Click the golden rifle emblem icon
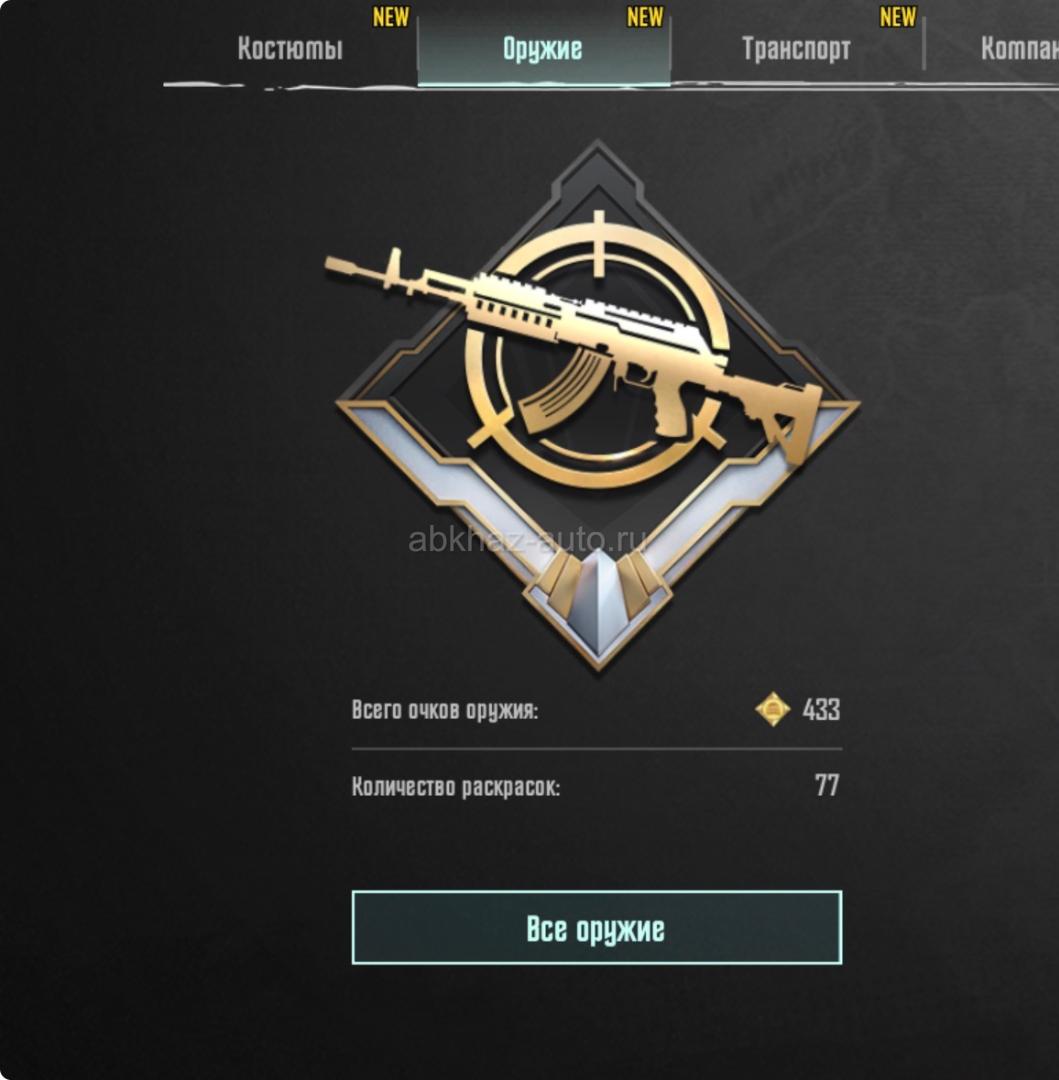Image resolution: width=1059 pixels, height=1080 pixels. (x=597, y=406)
